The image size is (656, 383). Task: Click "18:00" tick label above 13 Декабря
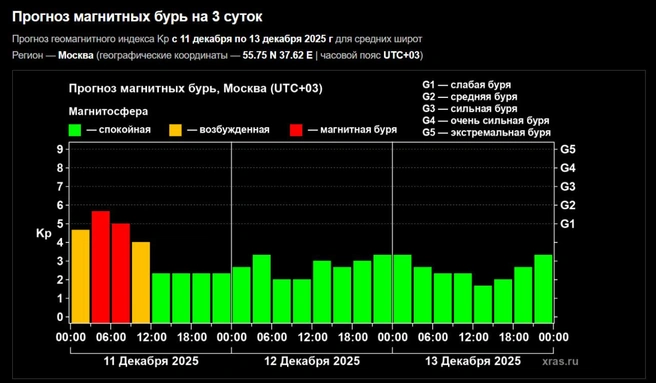[513, 337]
